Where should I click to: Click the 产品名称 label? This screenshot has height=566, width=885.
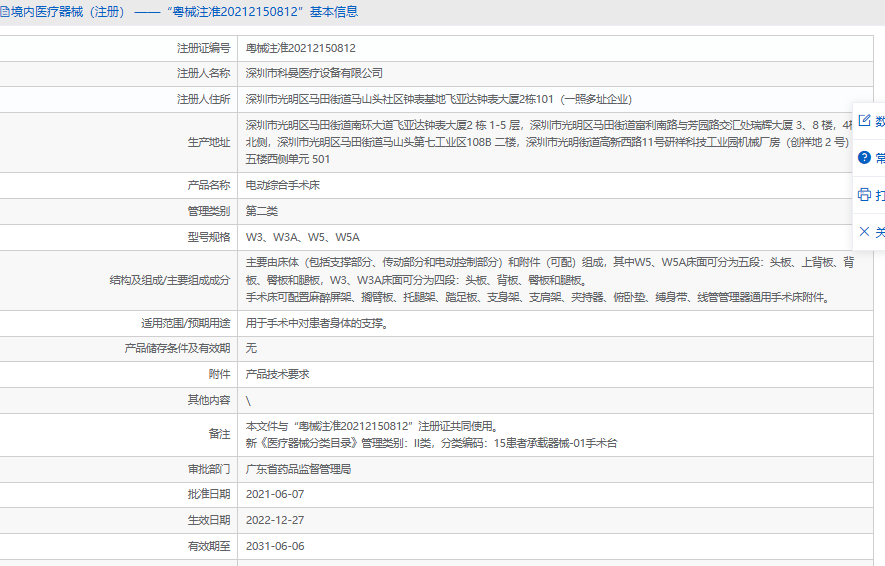[x=209, y=185]
